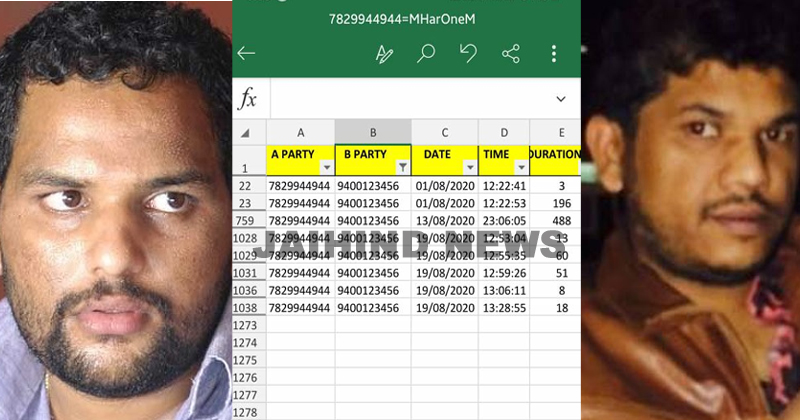Image resolution: width=800 pixels, height=420 pixels.
Task: Tap the share icon
Action: click(x=511, y=54)
